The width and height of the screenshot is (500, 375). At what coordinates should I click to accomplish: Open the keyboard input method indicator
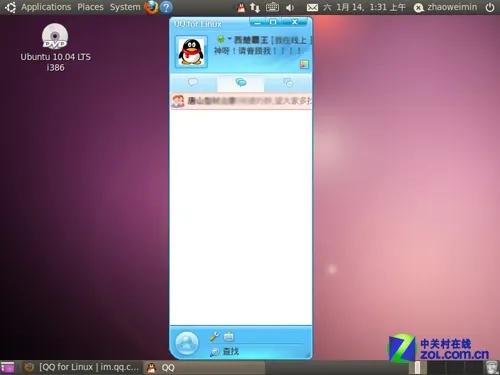coord(272,7)
